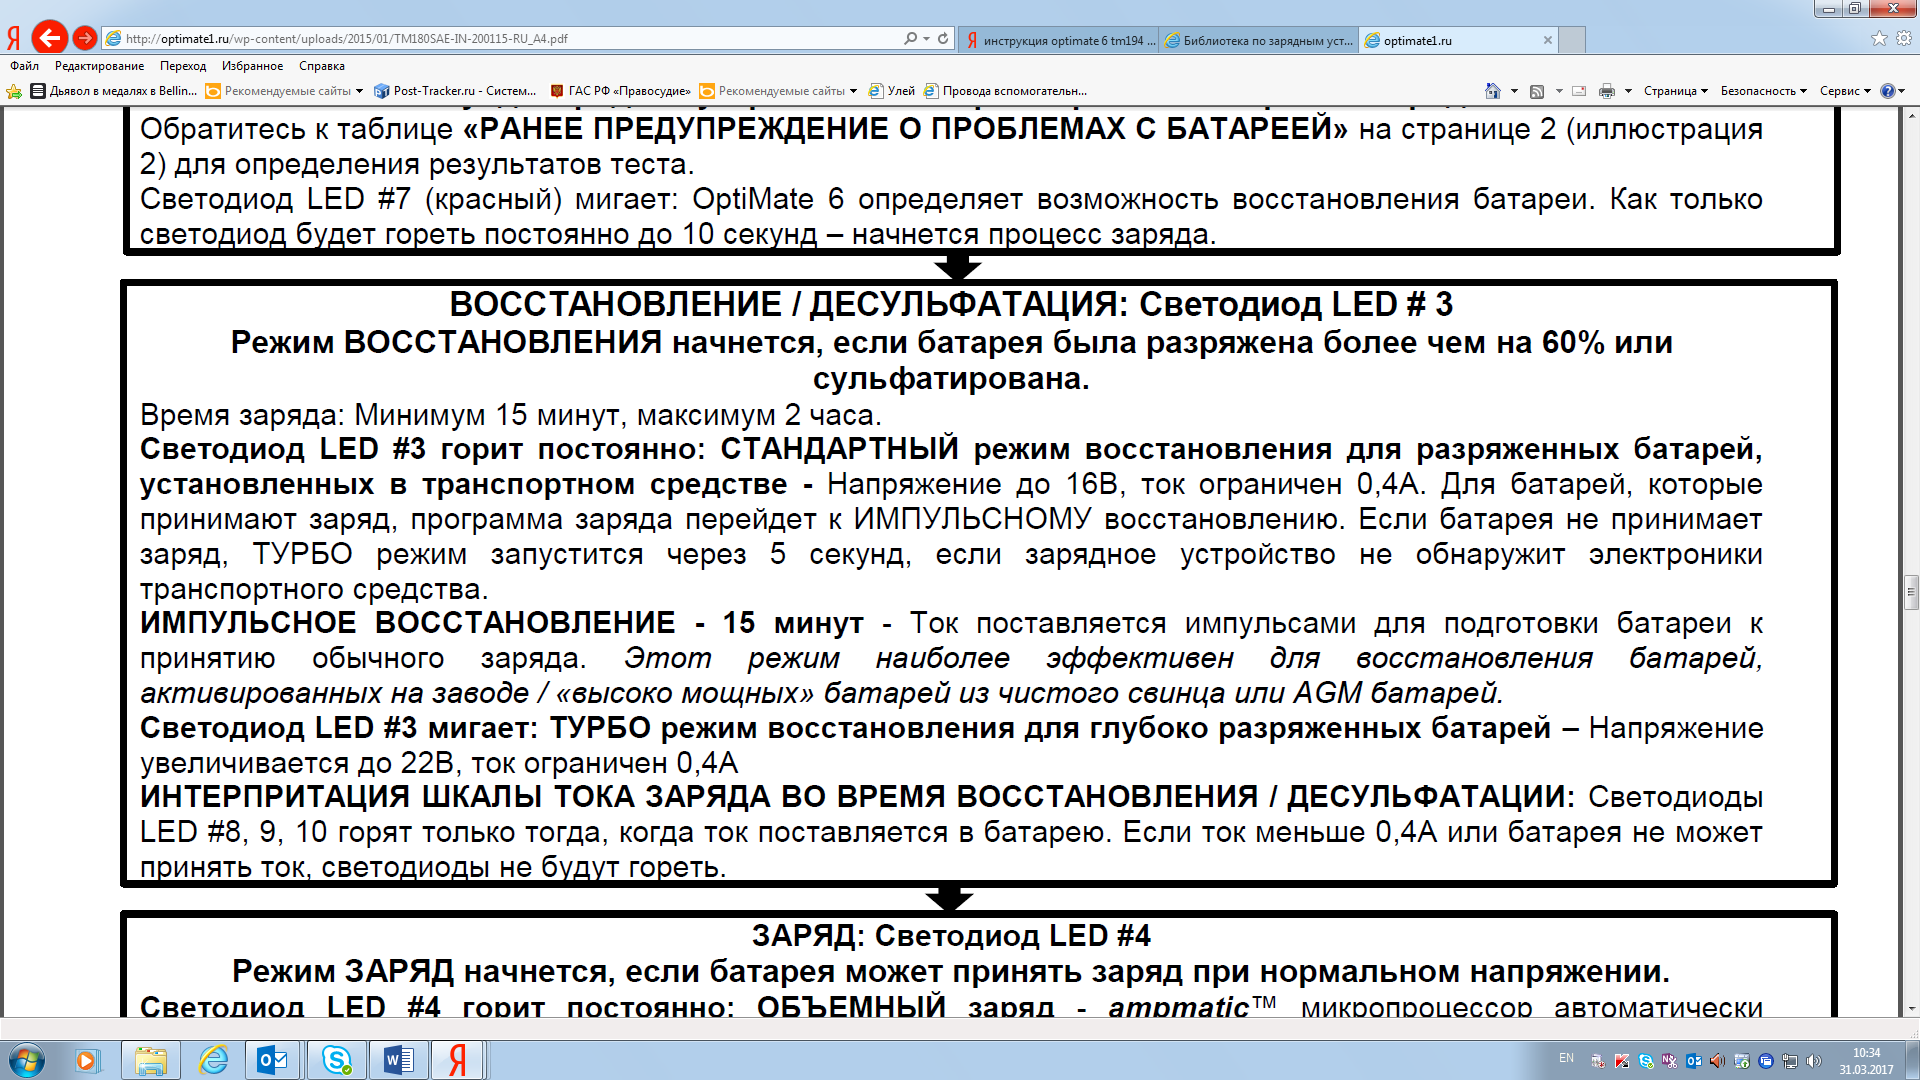The width and height of the screenshot is (1920, 1080).
Task: Click the Show desktop strip beside the clock
Action: point(1912,1060)
